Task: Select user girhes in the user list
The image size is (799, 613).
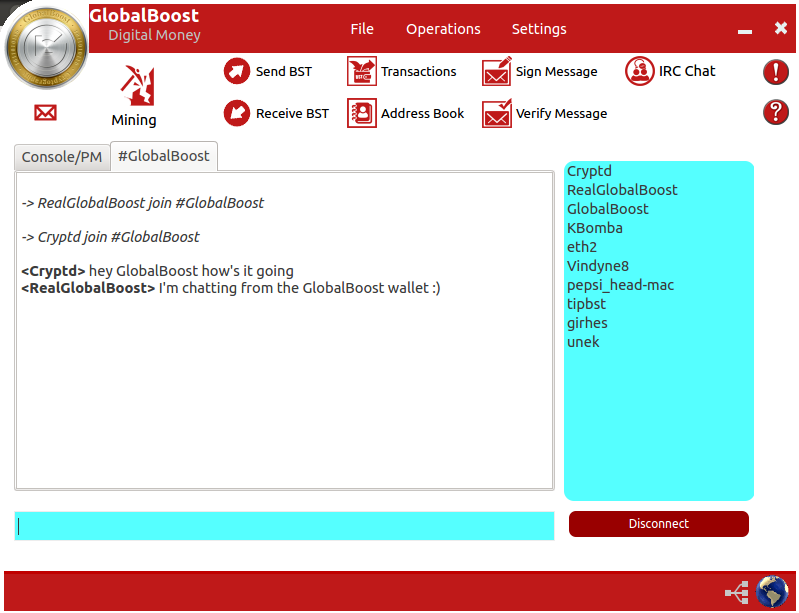Action: coord(587,324)
